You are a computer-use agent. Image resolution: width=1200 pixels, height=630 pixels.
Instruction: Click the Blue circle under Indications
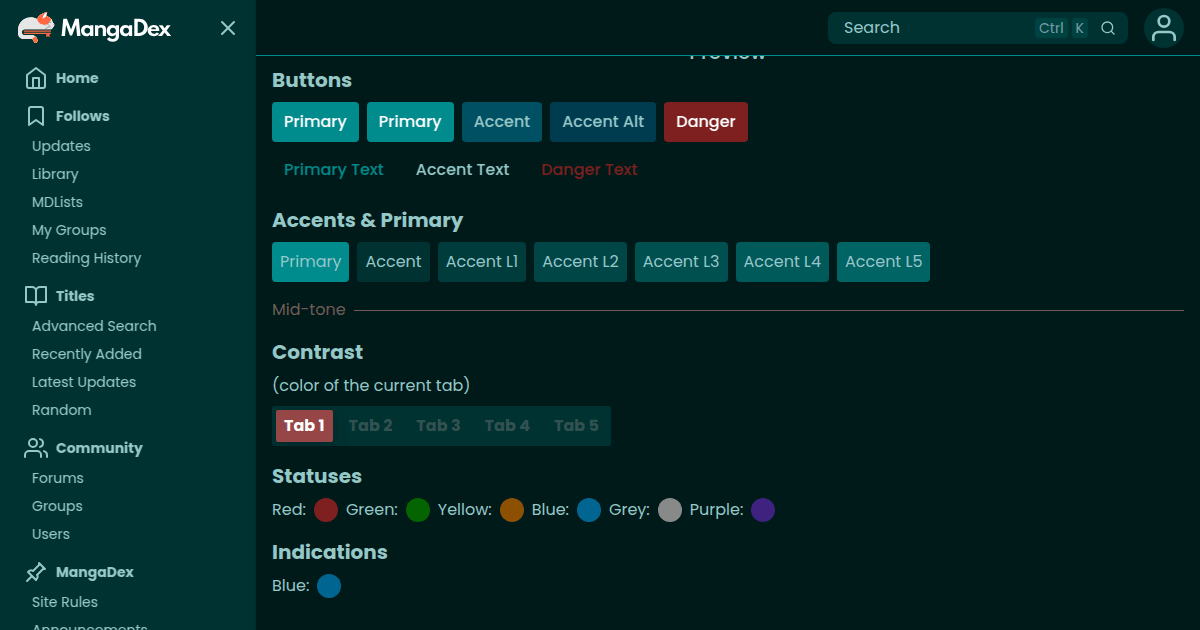329,586
